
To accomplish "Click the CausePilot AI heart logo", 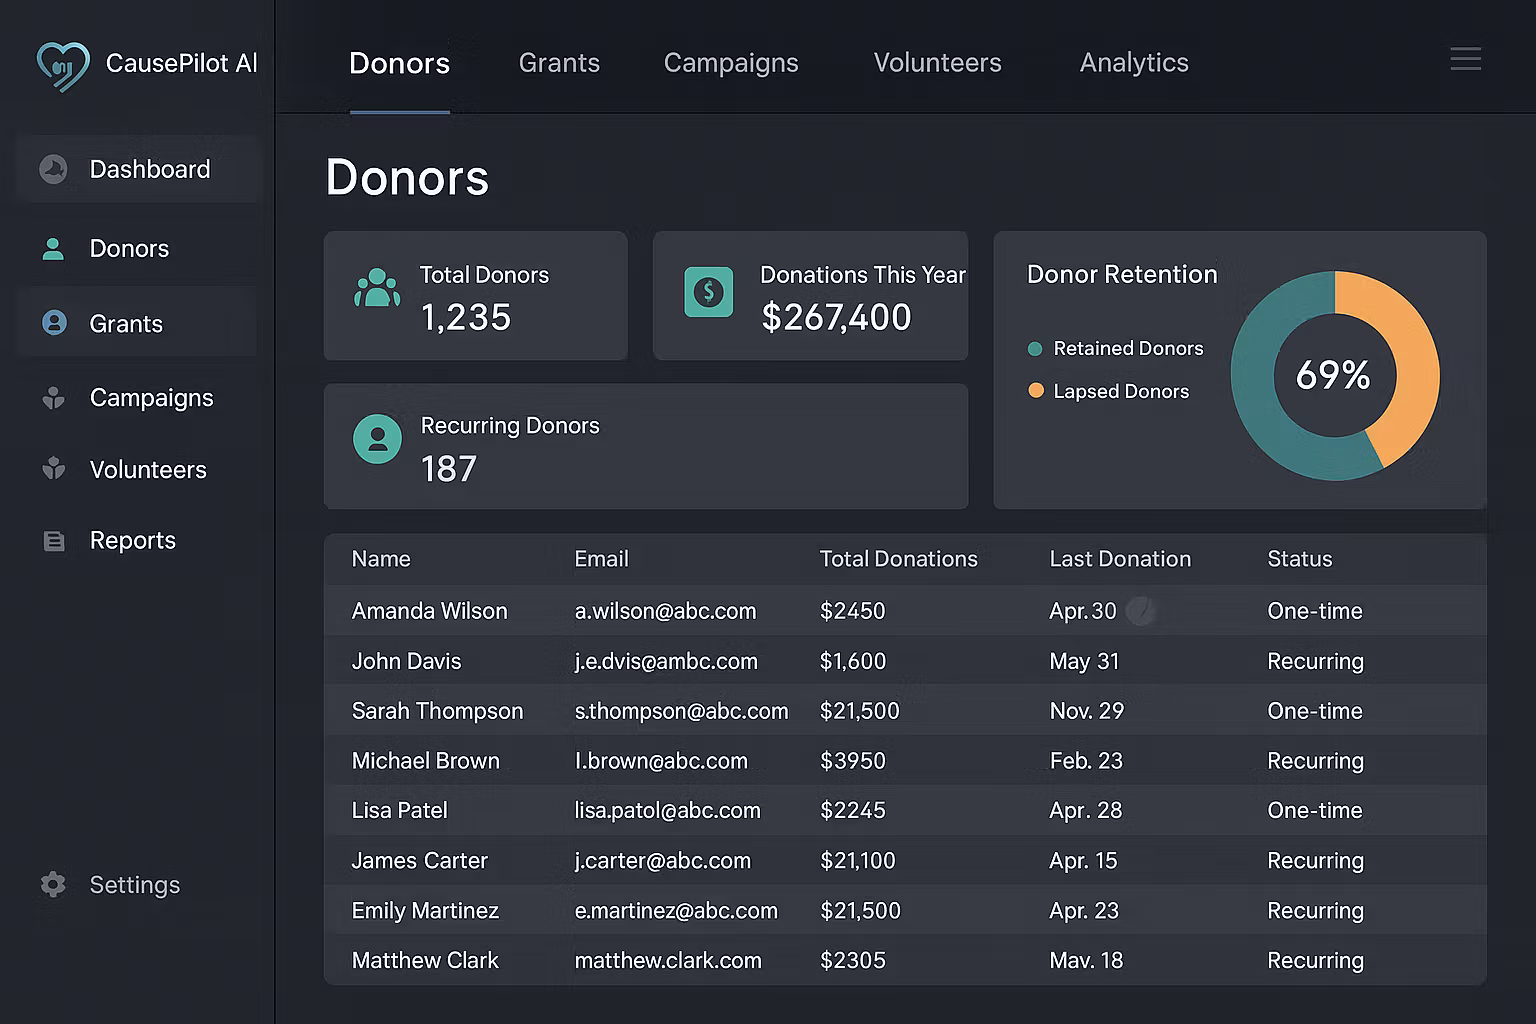I will pyautogui.click(x=62, y=66).
